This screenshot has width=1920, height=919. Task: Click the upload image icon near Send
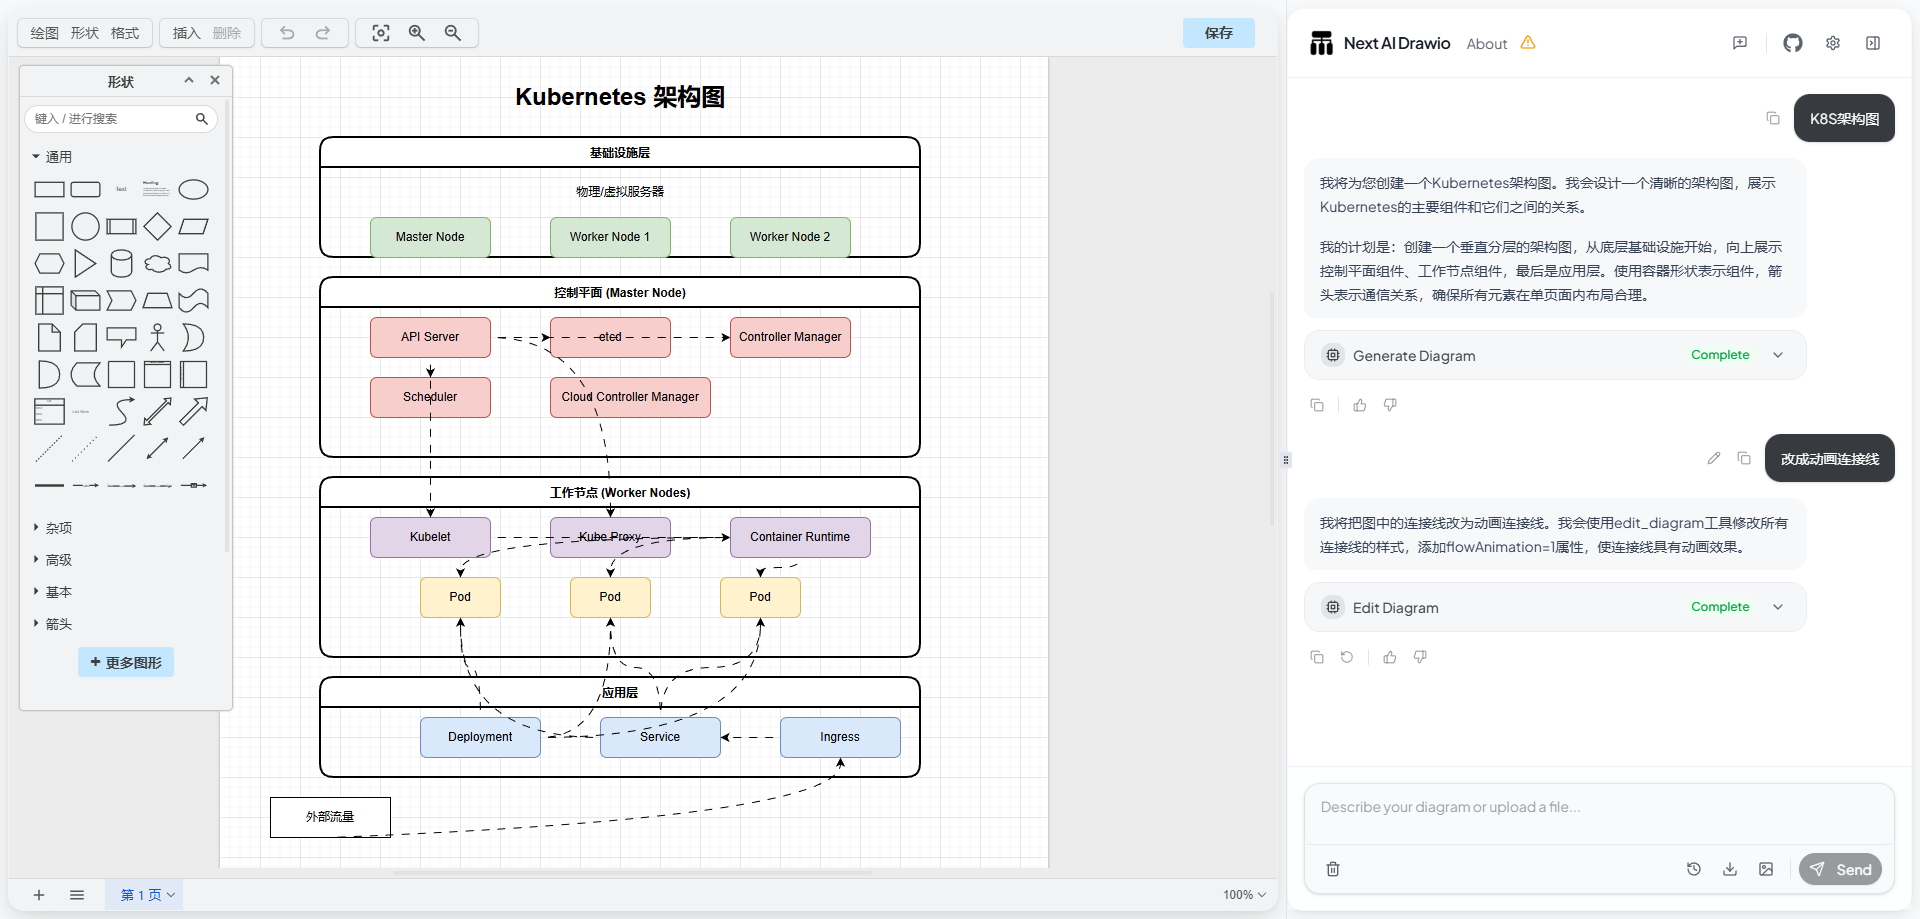point(1766,869)
